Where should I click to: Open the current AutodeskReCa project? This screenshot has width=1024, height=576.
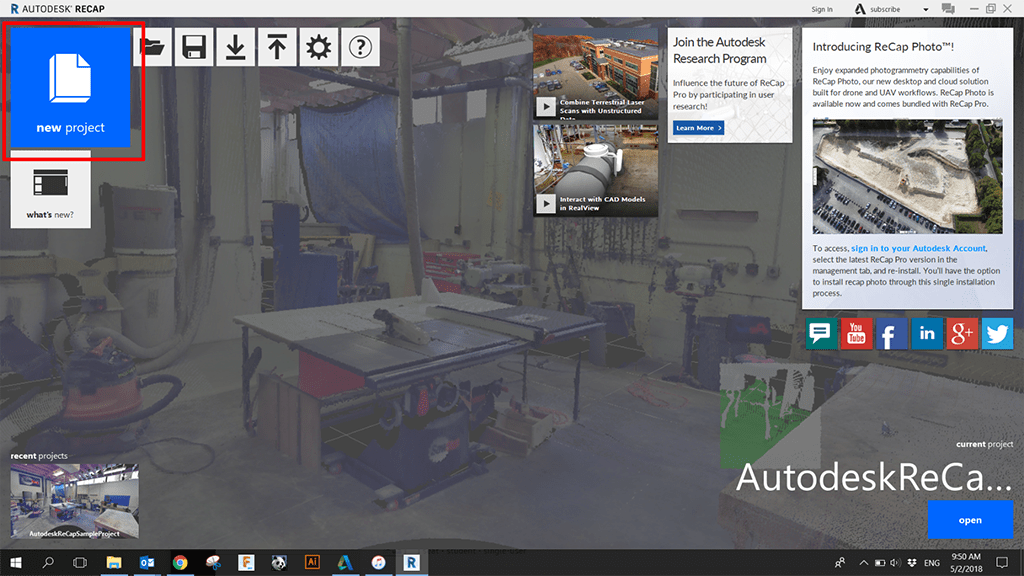point(970,519)
